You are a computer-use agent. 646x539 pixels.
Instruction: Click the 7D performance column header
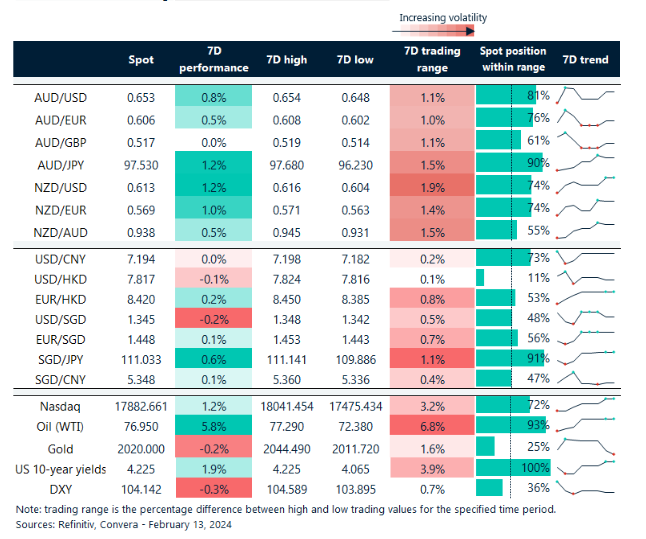click(x=212, y=60)
